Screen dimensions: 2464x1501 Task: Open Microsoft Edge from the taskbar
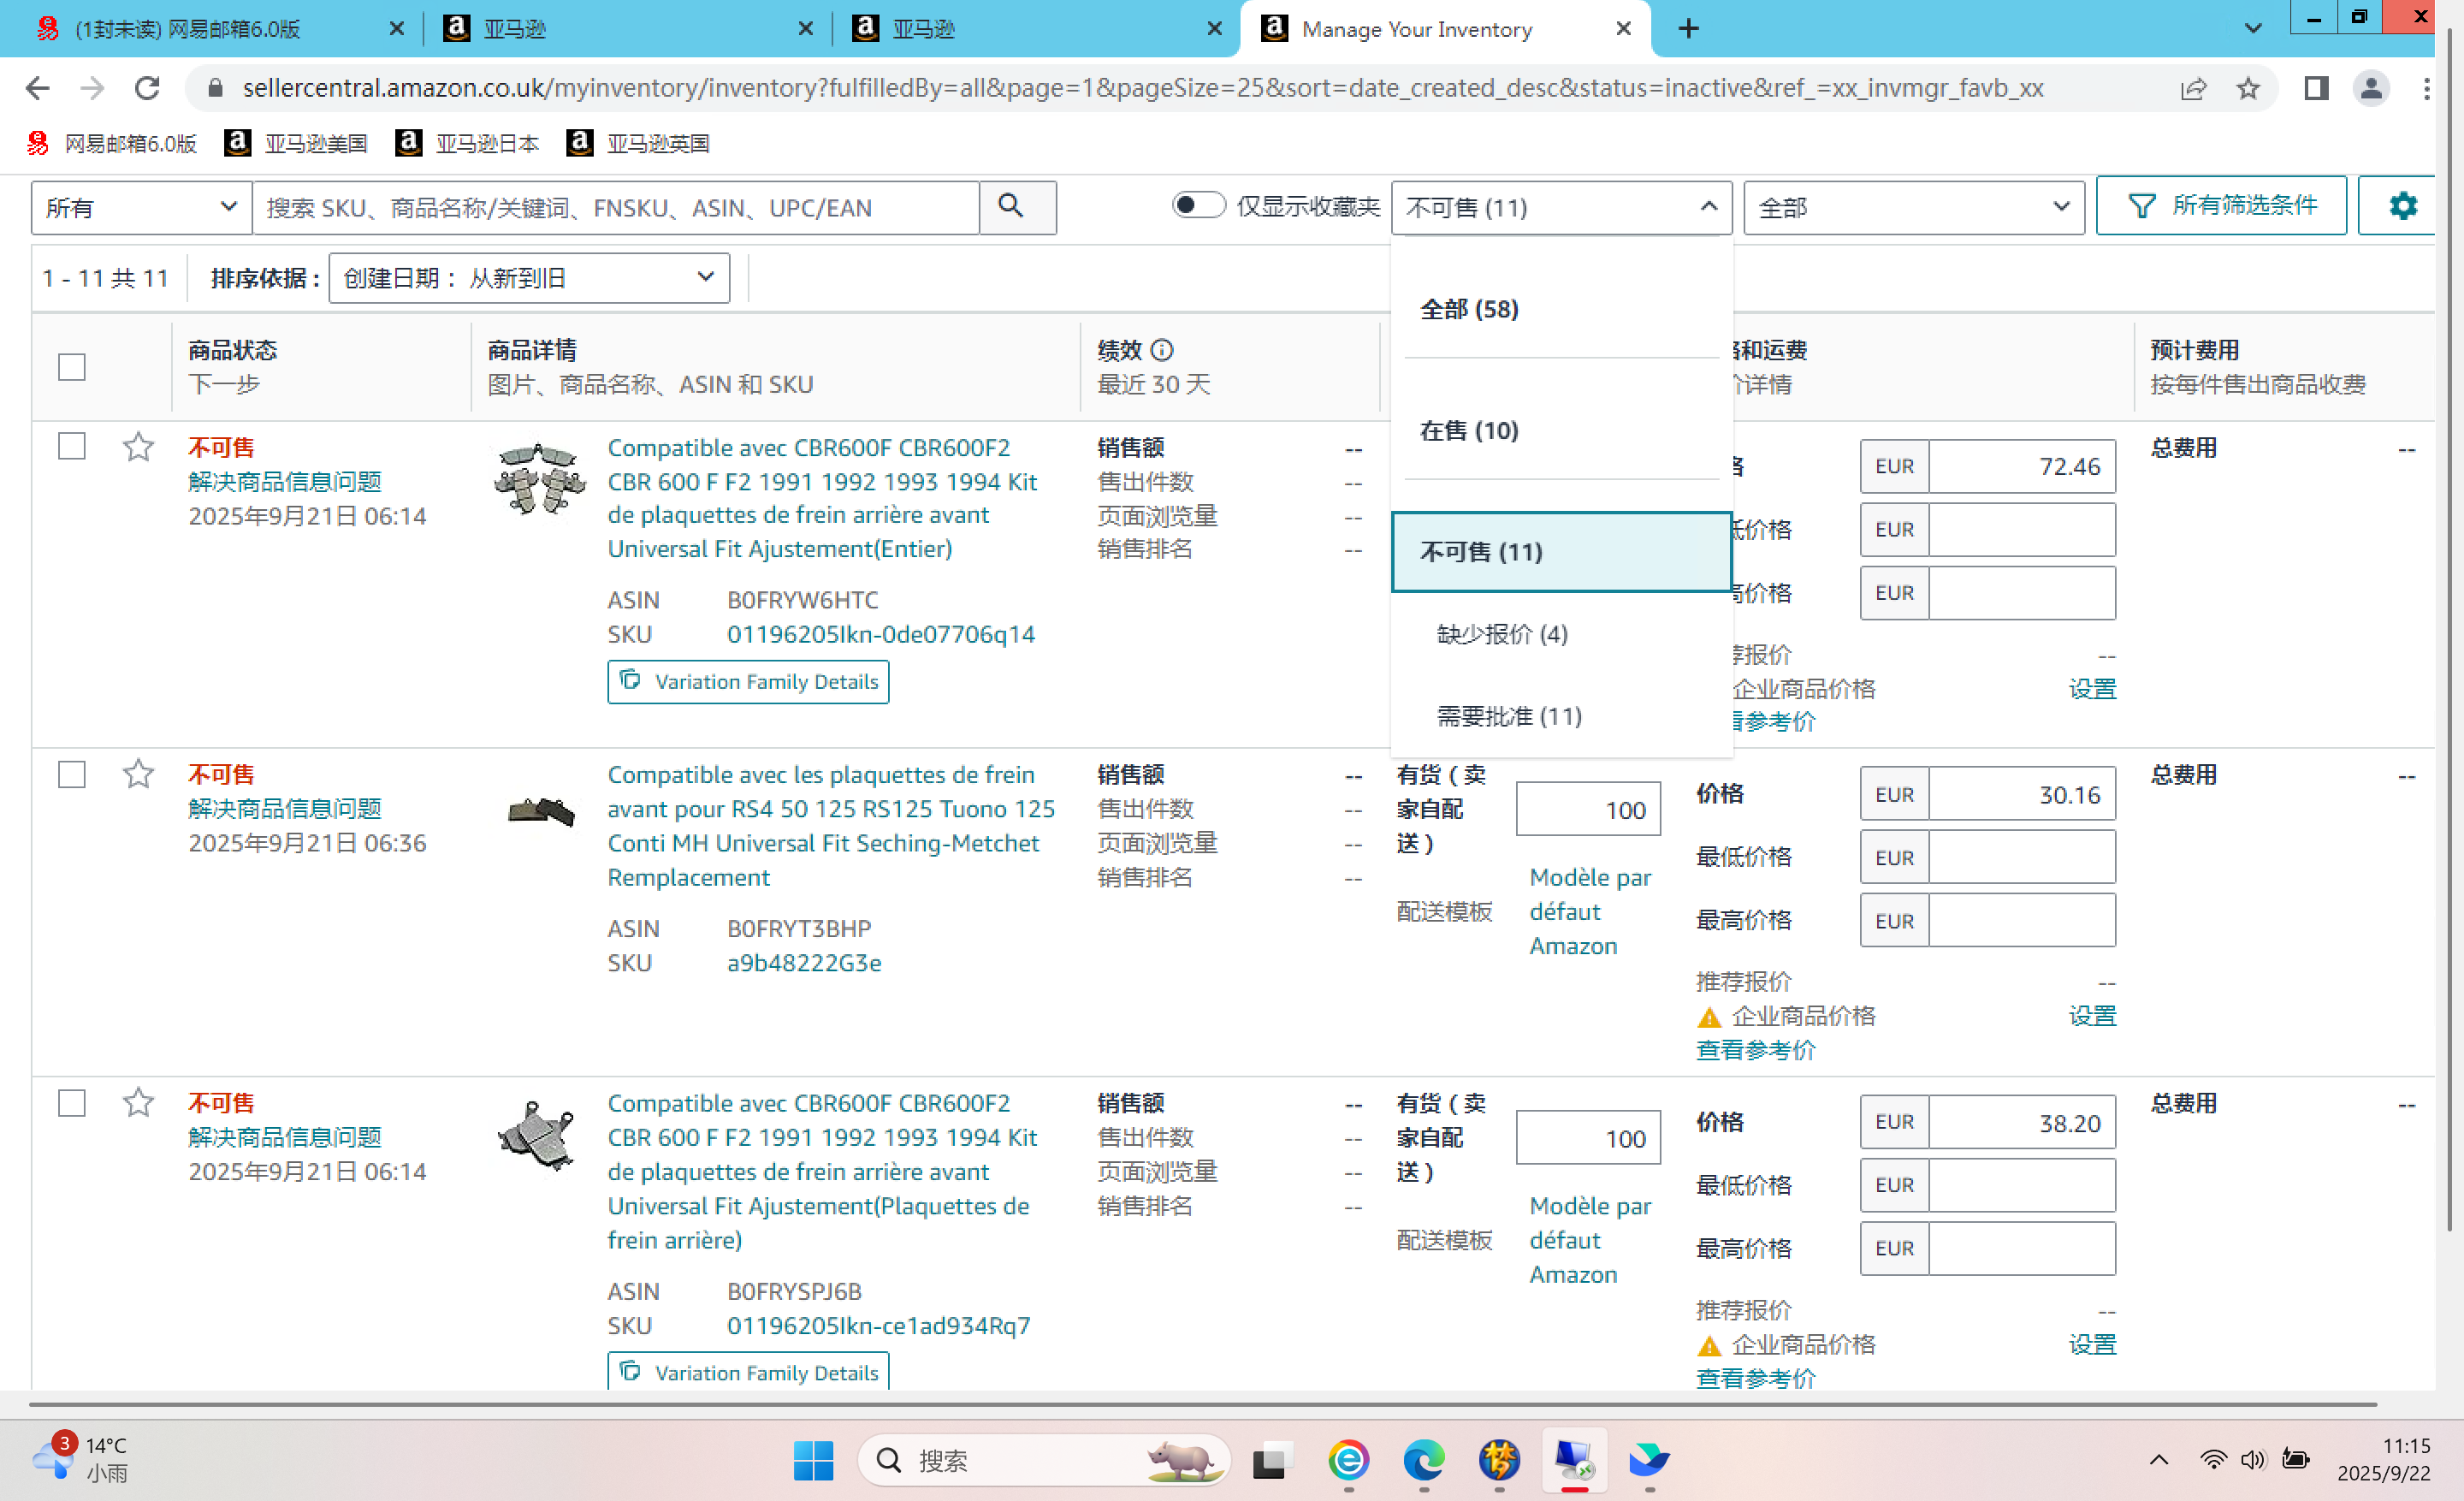pyautogui.click(x=1423, y=1461)
